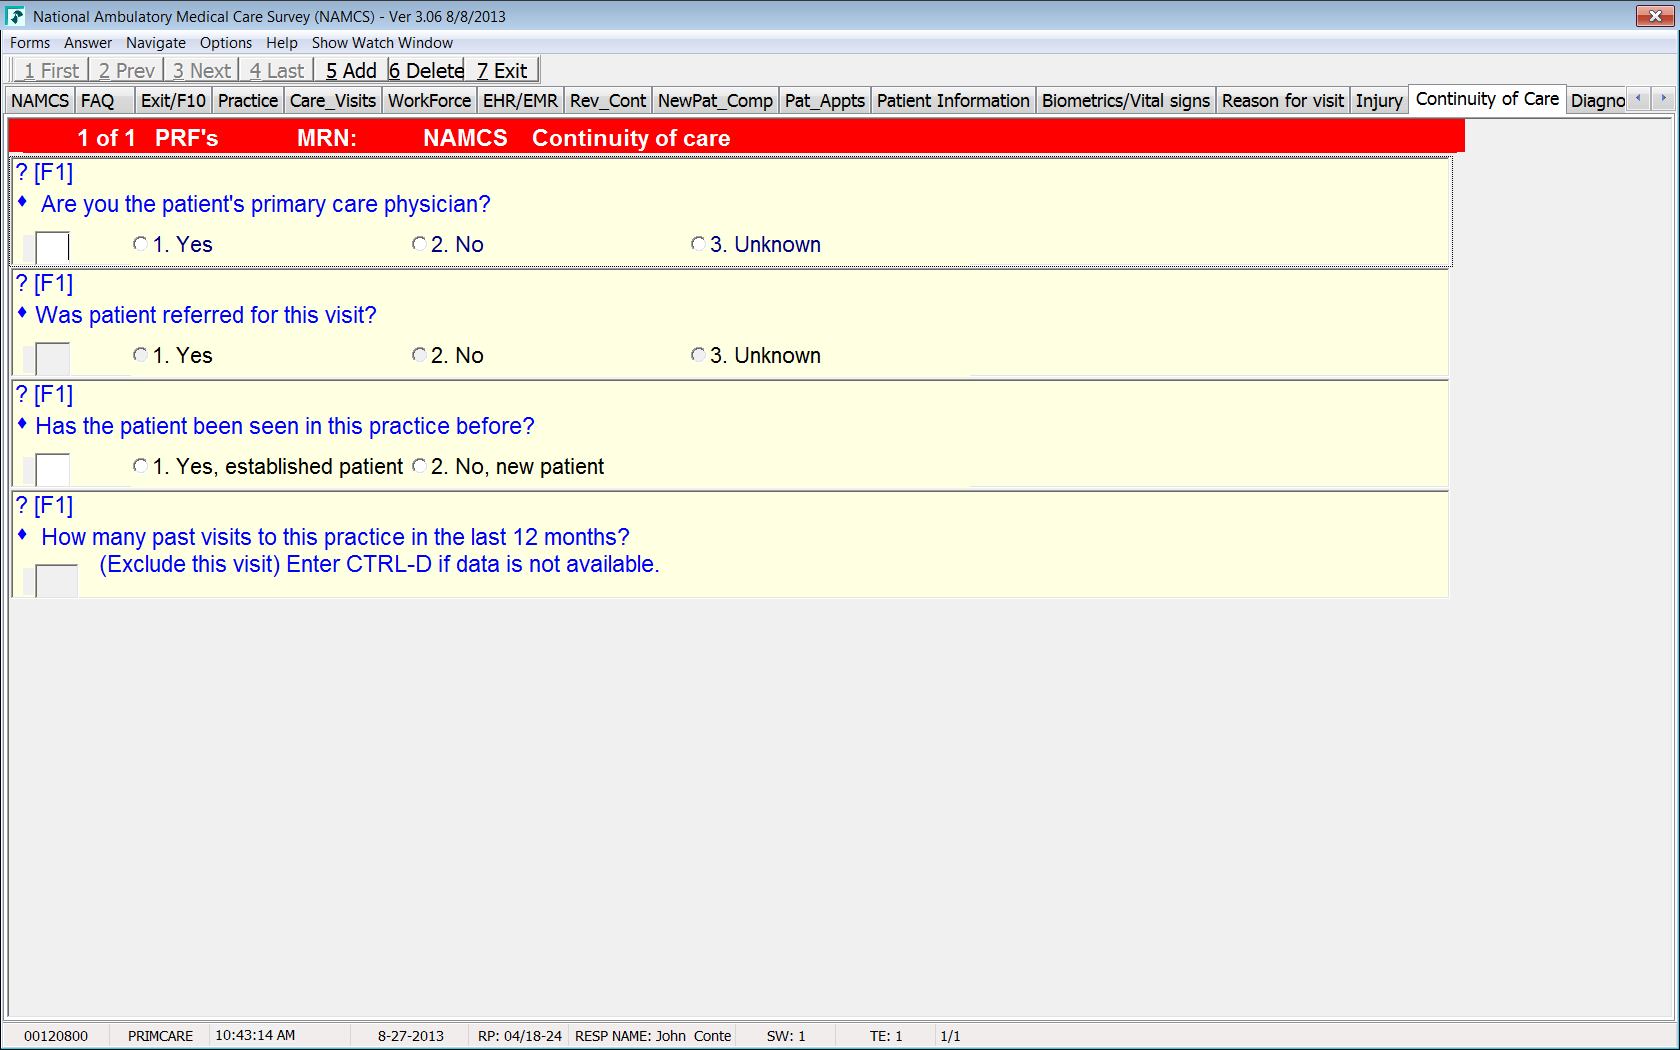This screenshot has width=1680, height=1050.
Task: Select No for primary care physician
Action: point(419,244)
